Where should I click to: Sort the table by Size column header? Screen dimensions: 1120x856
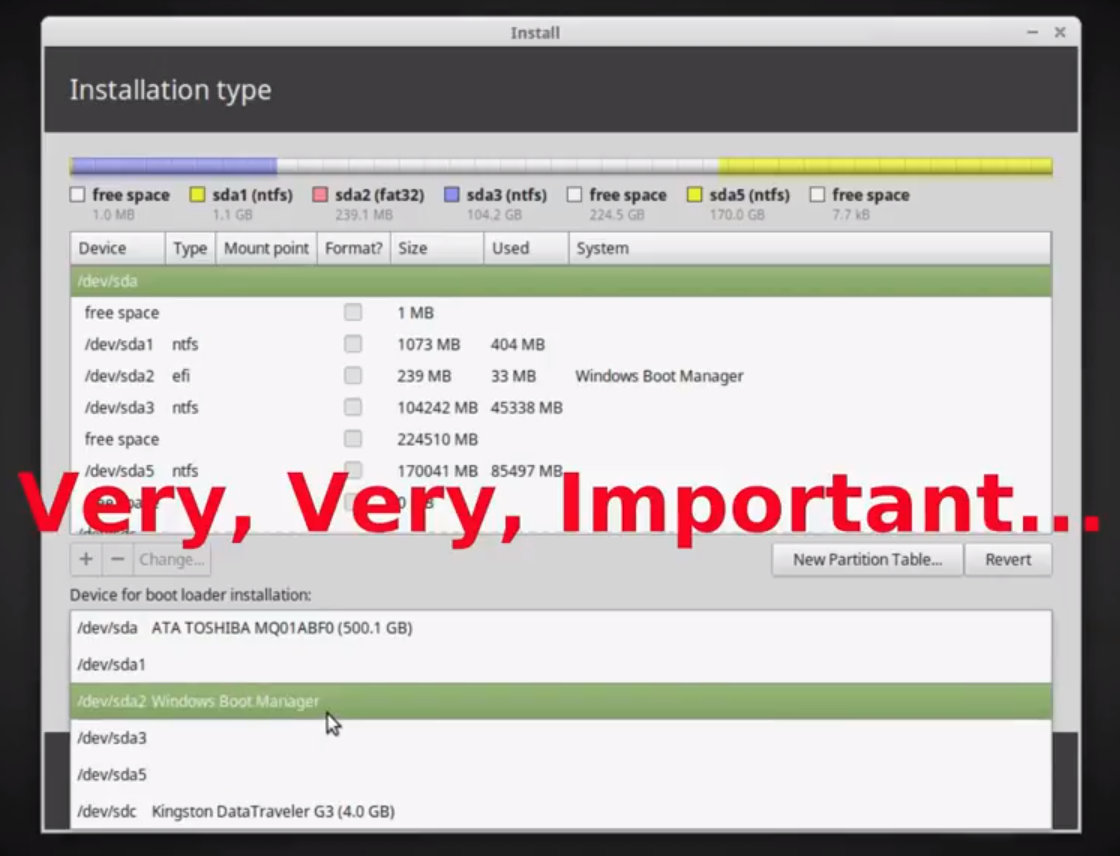pyautogui.click(x=436, y=248)
